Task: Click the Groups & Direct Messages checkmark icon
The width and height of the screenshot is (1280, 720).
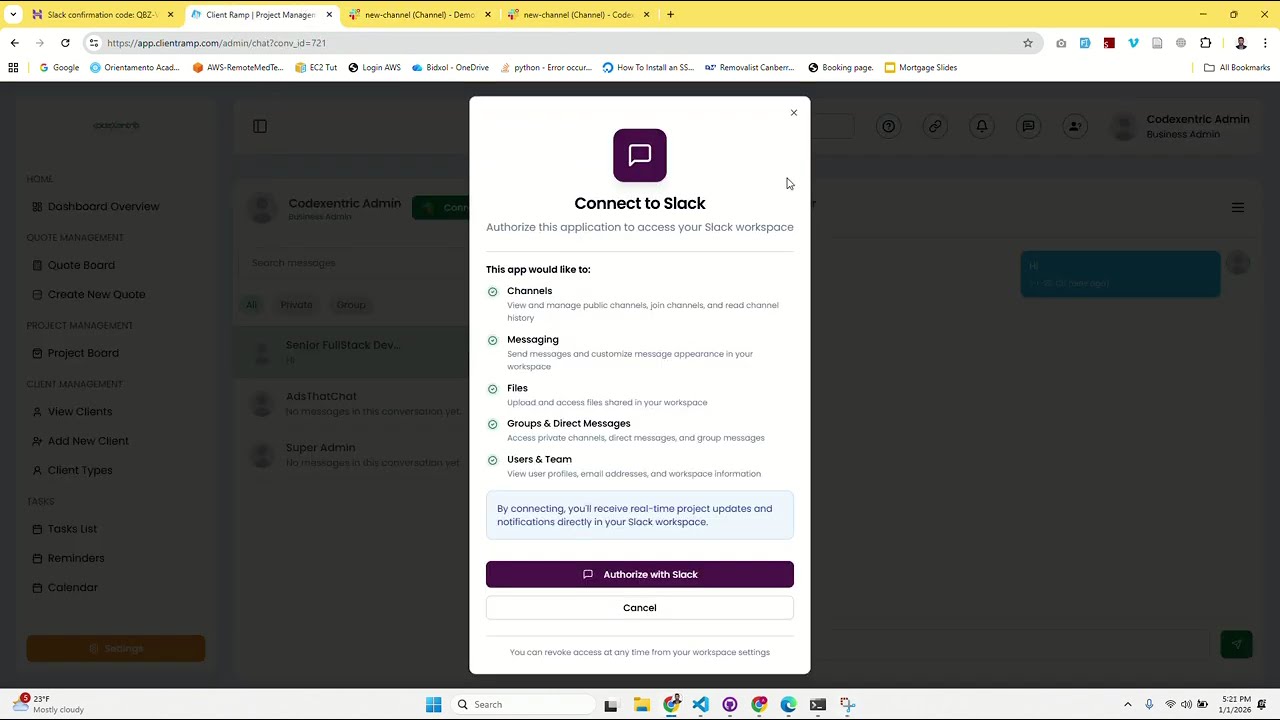Action: click(492, 425)
